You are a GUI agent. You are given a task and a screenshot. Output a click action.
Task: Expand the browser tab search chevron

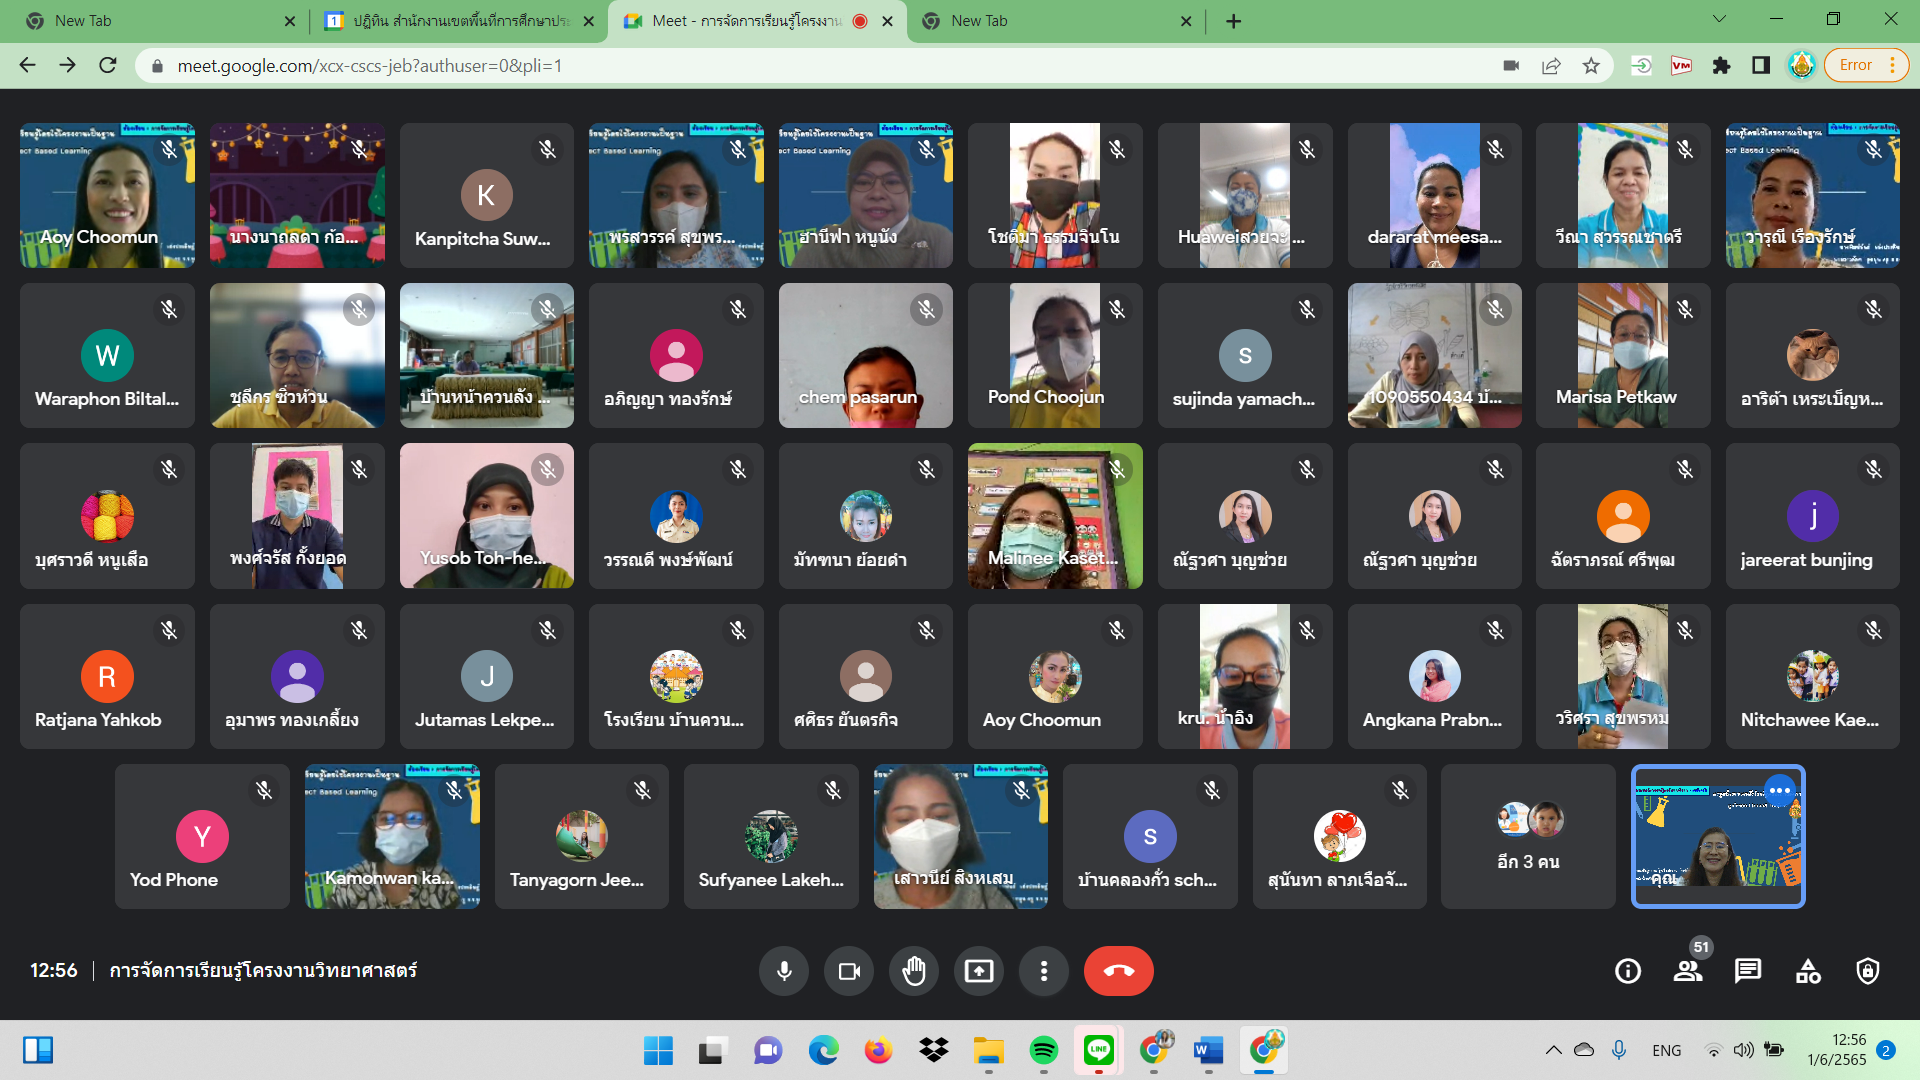click(1719, 19)
